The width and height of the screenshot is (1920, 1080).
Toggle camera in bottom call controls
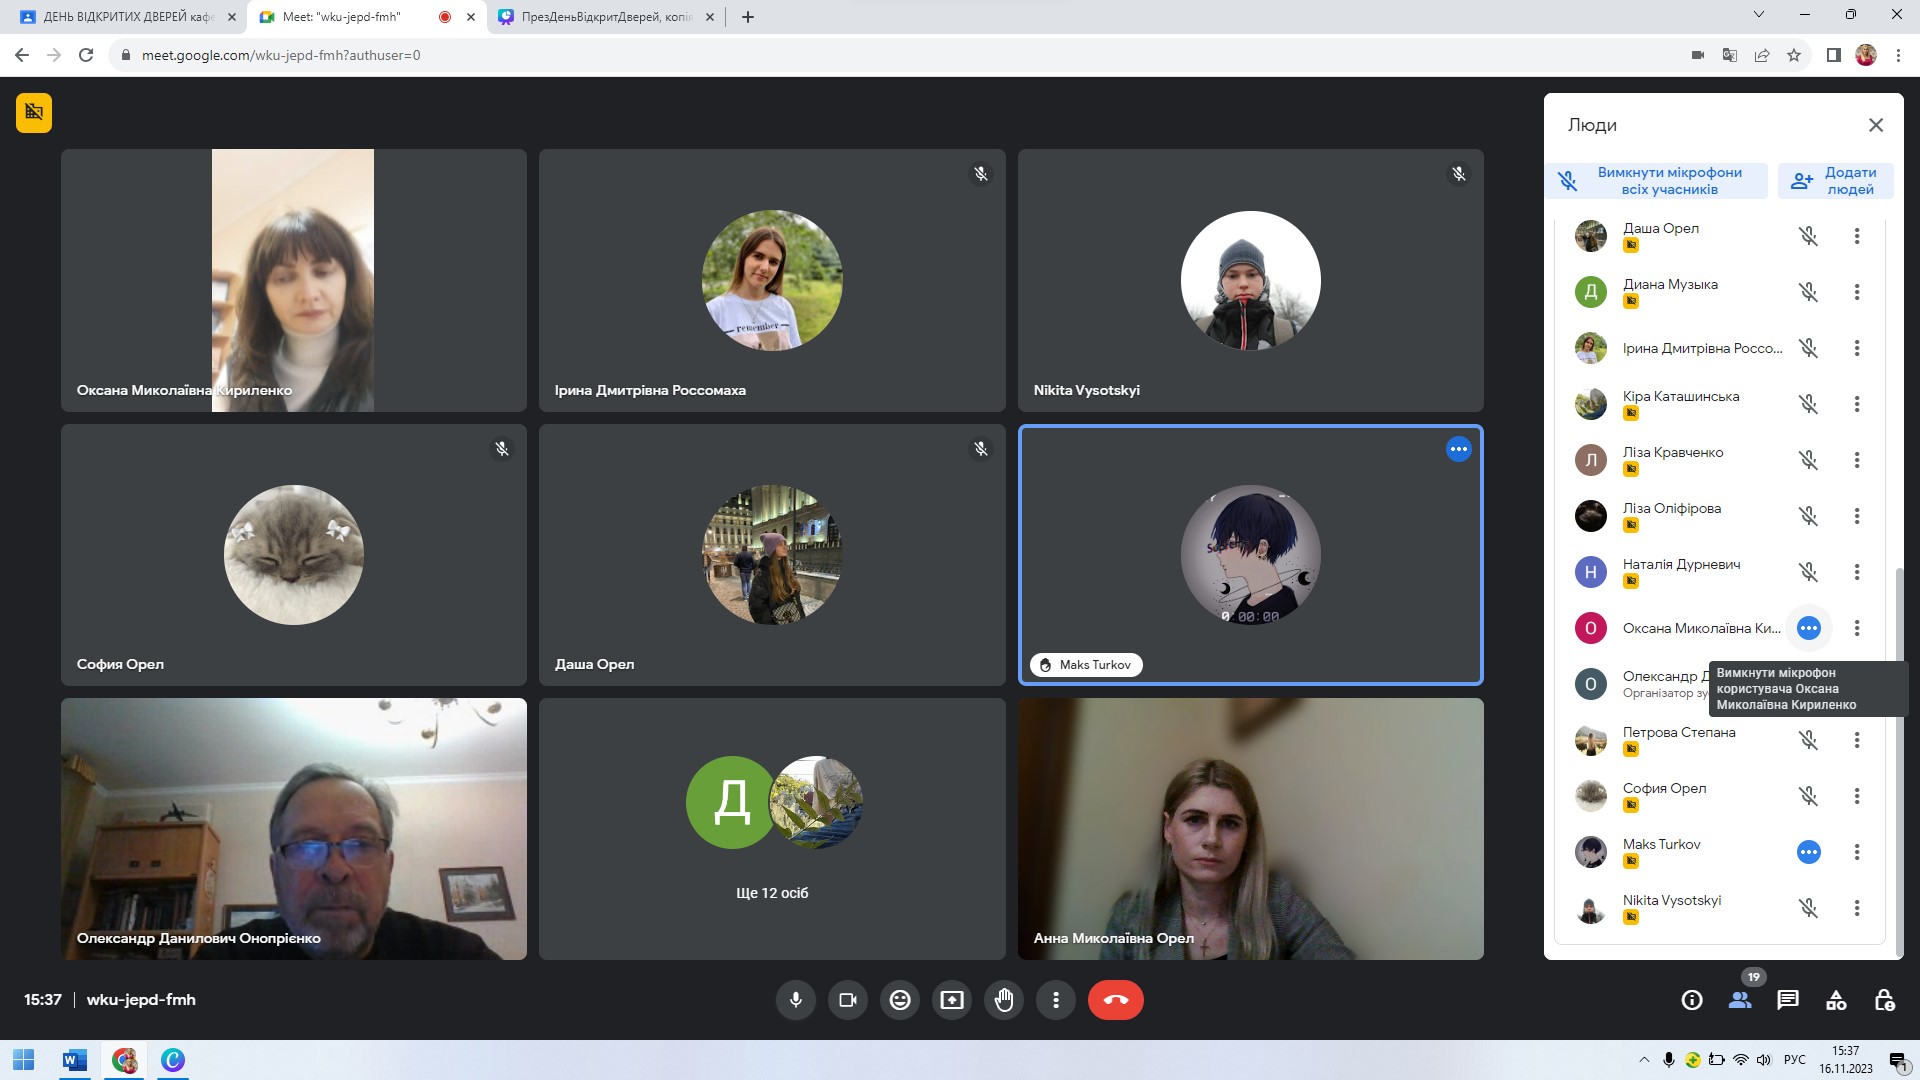pyautogui.click(x=848, y=1000)
